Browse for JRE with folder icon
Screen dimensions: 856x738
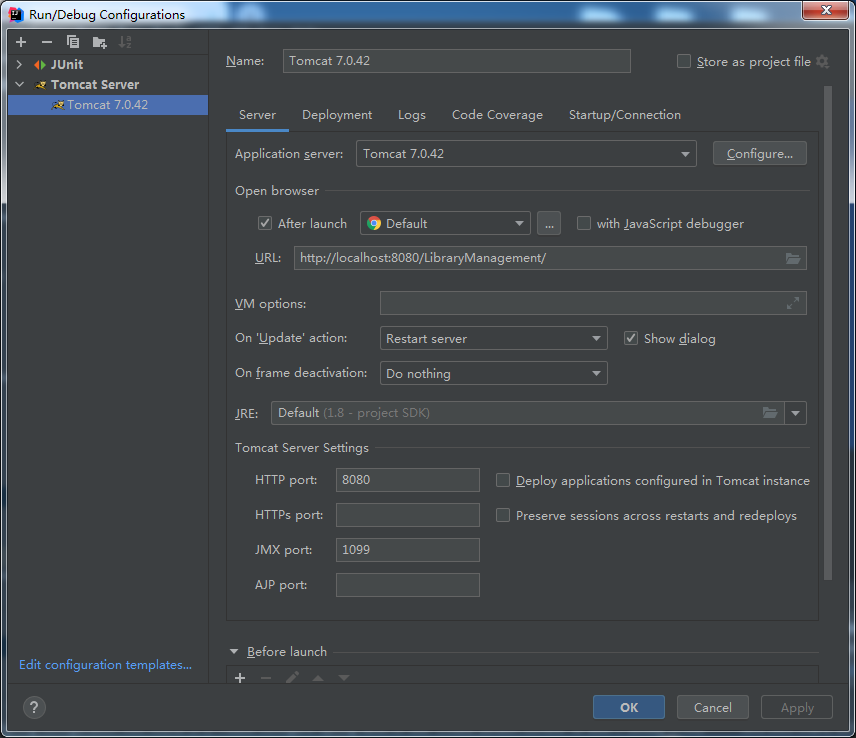pos(770,413)
